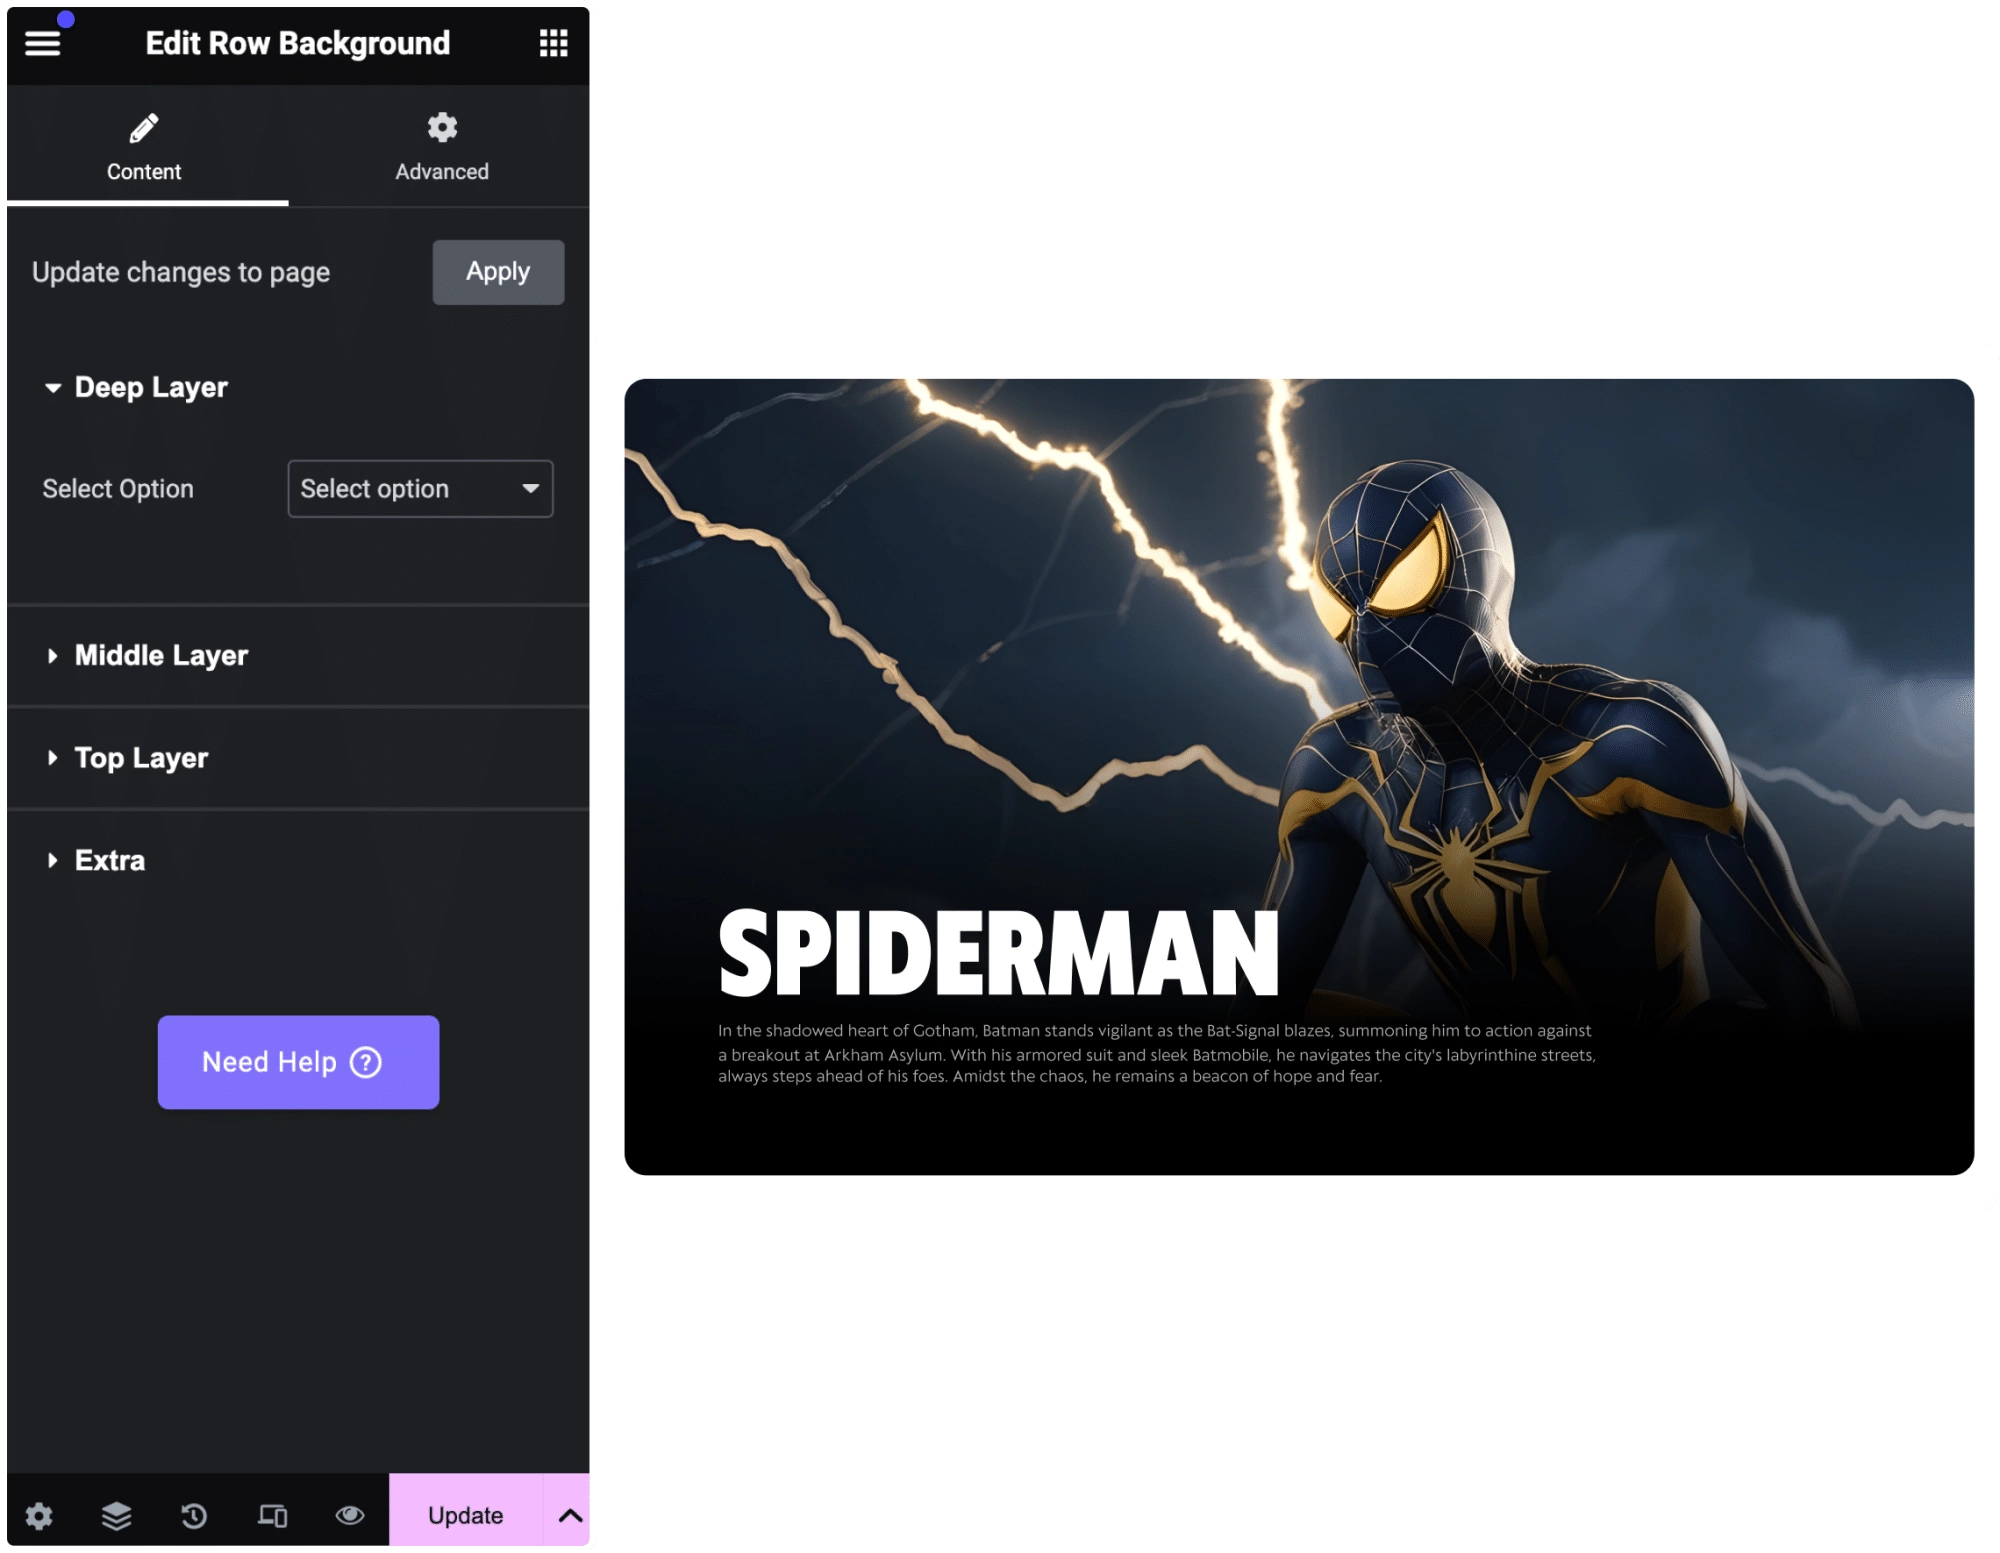The width and height of the screenshot is (2000, 1553).
Task: Click the Apply button
Action: (x=498, y=271)
